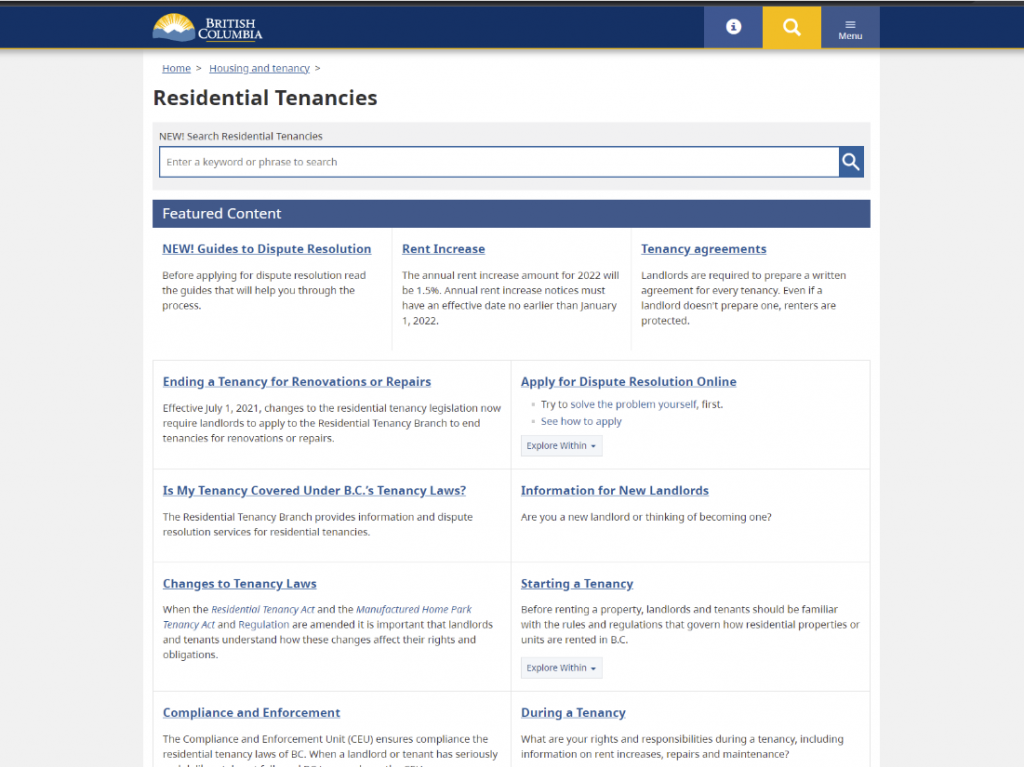Go to the Home breadcrumb
1024x767 pixels.
click(176, 68)
